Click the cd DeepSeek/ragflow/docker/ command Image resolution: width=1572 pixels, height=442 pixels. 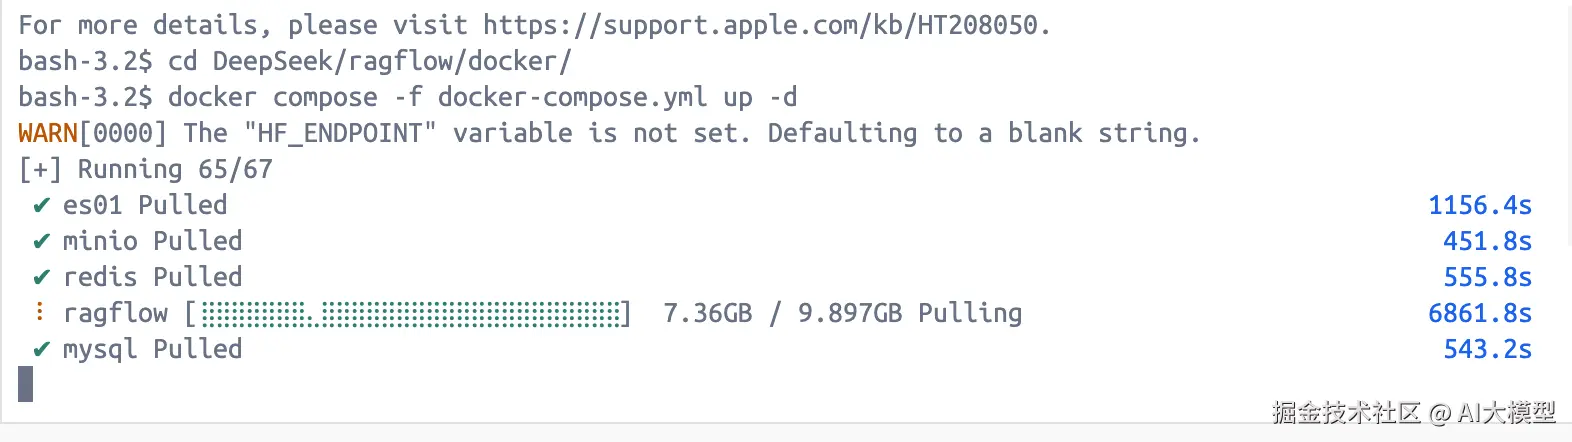pos(369,61)
